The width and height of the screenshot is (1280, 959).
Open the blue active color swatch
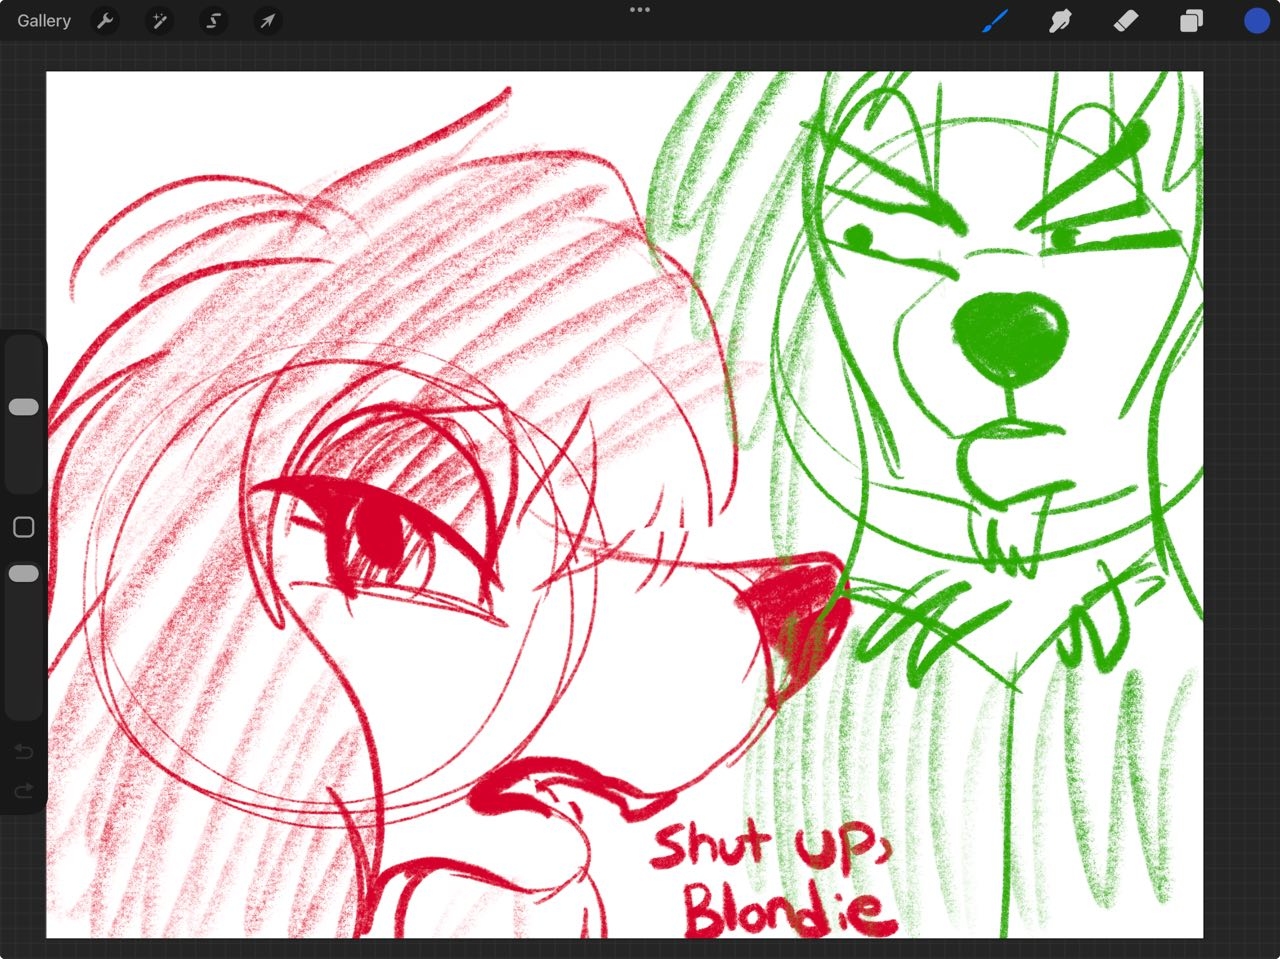click(1256, 21)
